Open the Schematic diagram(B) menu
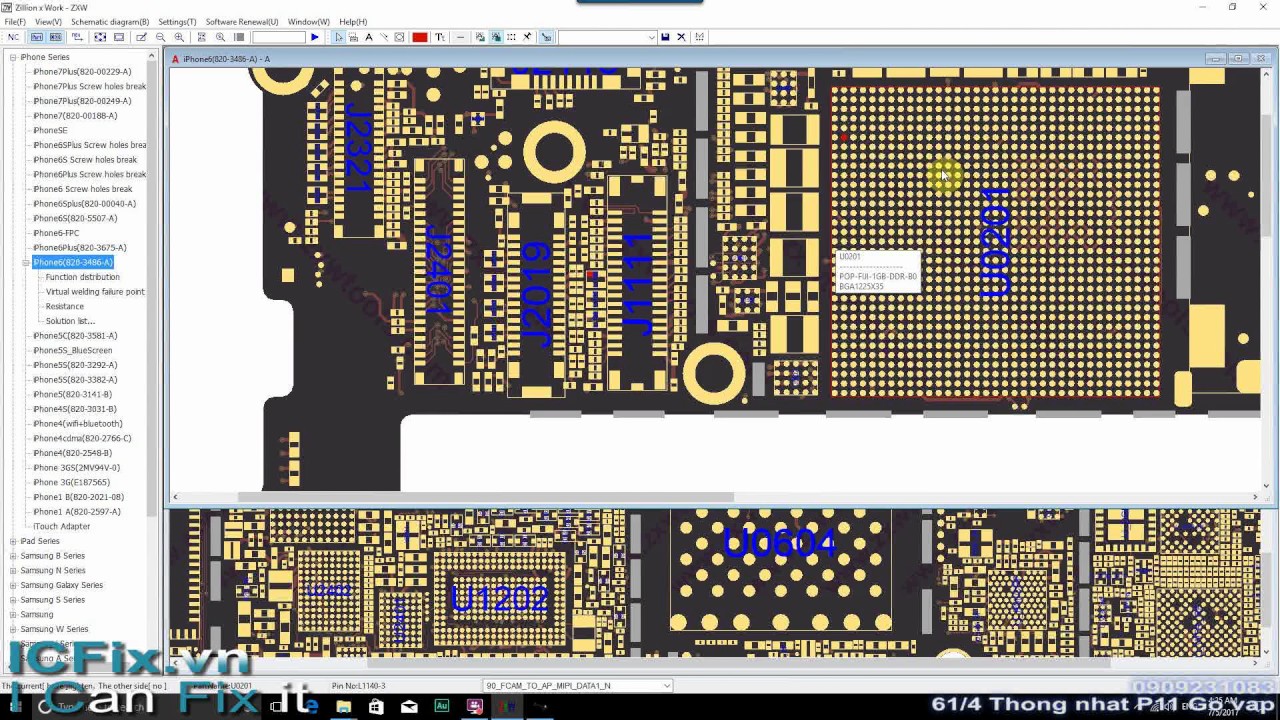 (110, 21)
